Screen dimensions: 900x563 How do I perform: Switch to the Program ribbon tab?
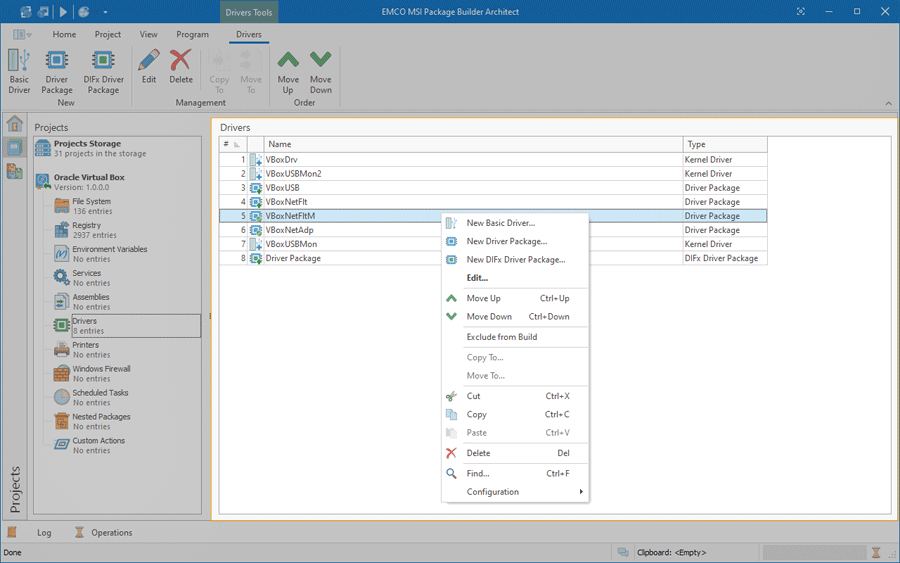point(192,34)
